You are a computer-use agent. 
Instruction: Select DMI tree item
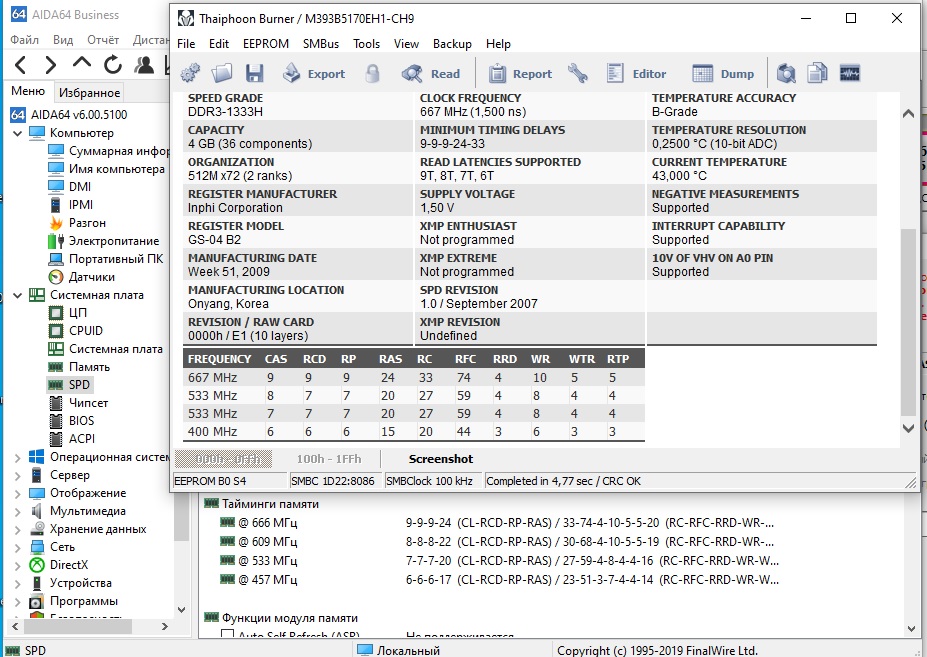coord(70,187)
